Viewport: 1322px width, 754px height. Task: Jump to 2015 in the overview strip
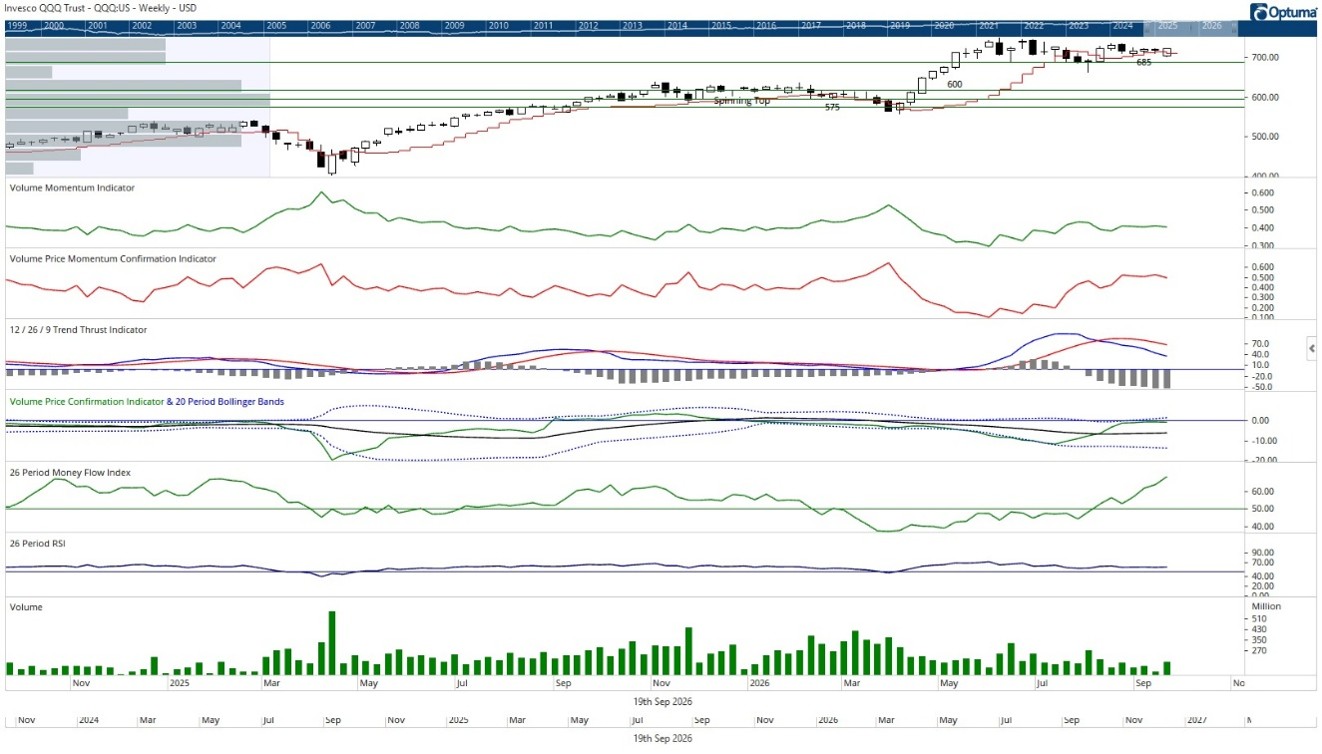pyautogui.click(x=721, y=25)
